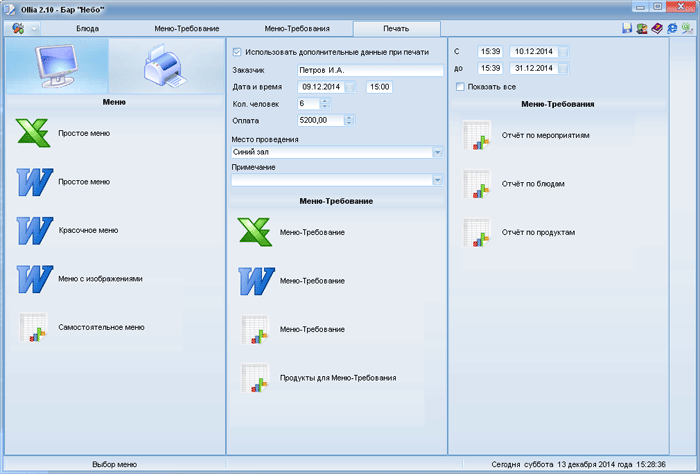
Task: Select the printer output icon
Action: click(x=166, y=66)
